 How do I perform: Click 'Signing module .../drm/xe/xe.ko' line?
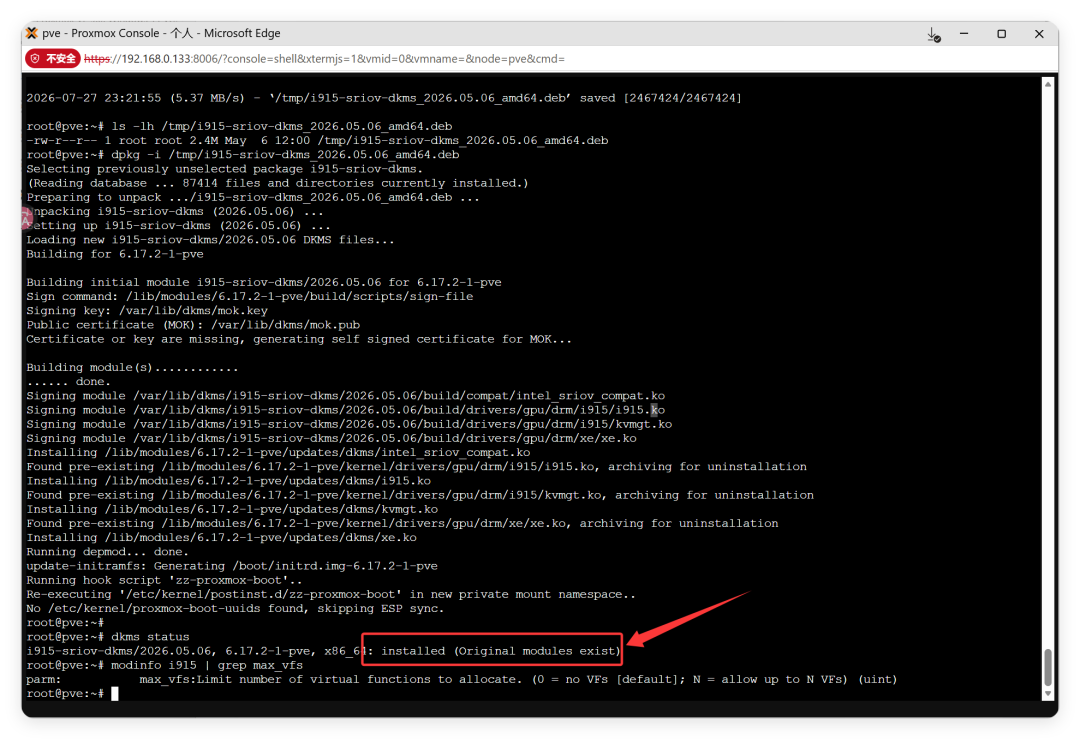(x=331, y=439)
